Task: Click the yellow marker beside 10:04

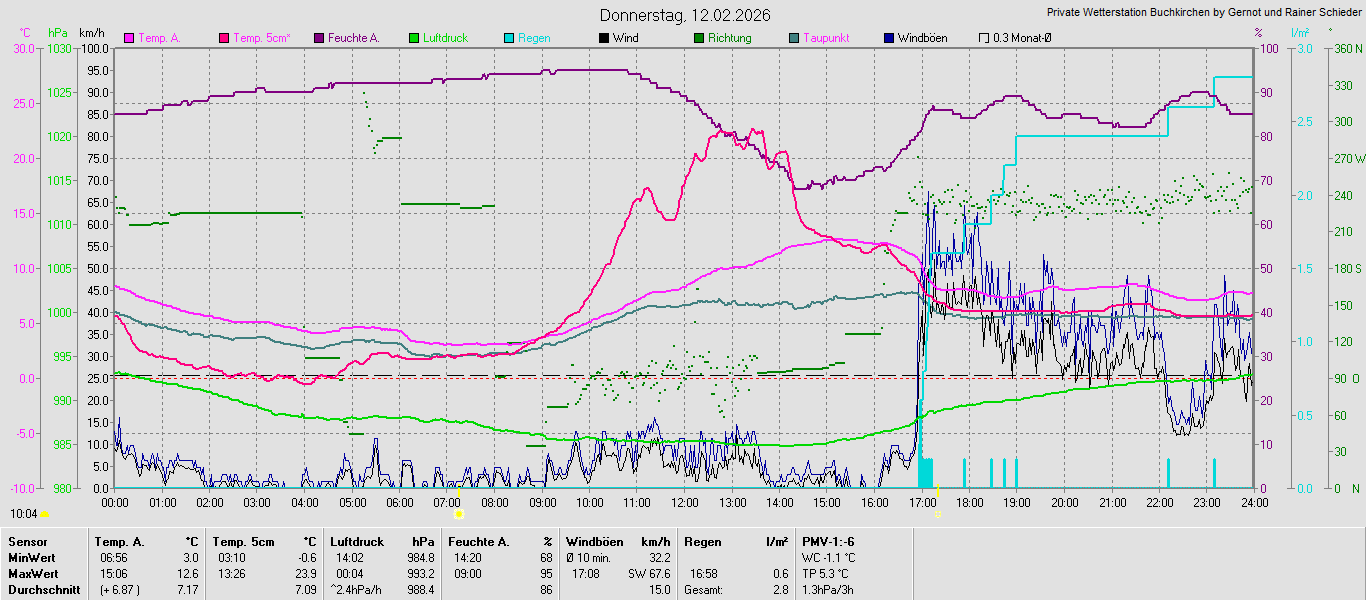Action: [x=44, y=514]
